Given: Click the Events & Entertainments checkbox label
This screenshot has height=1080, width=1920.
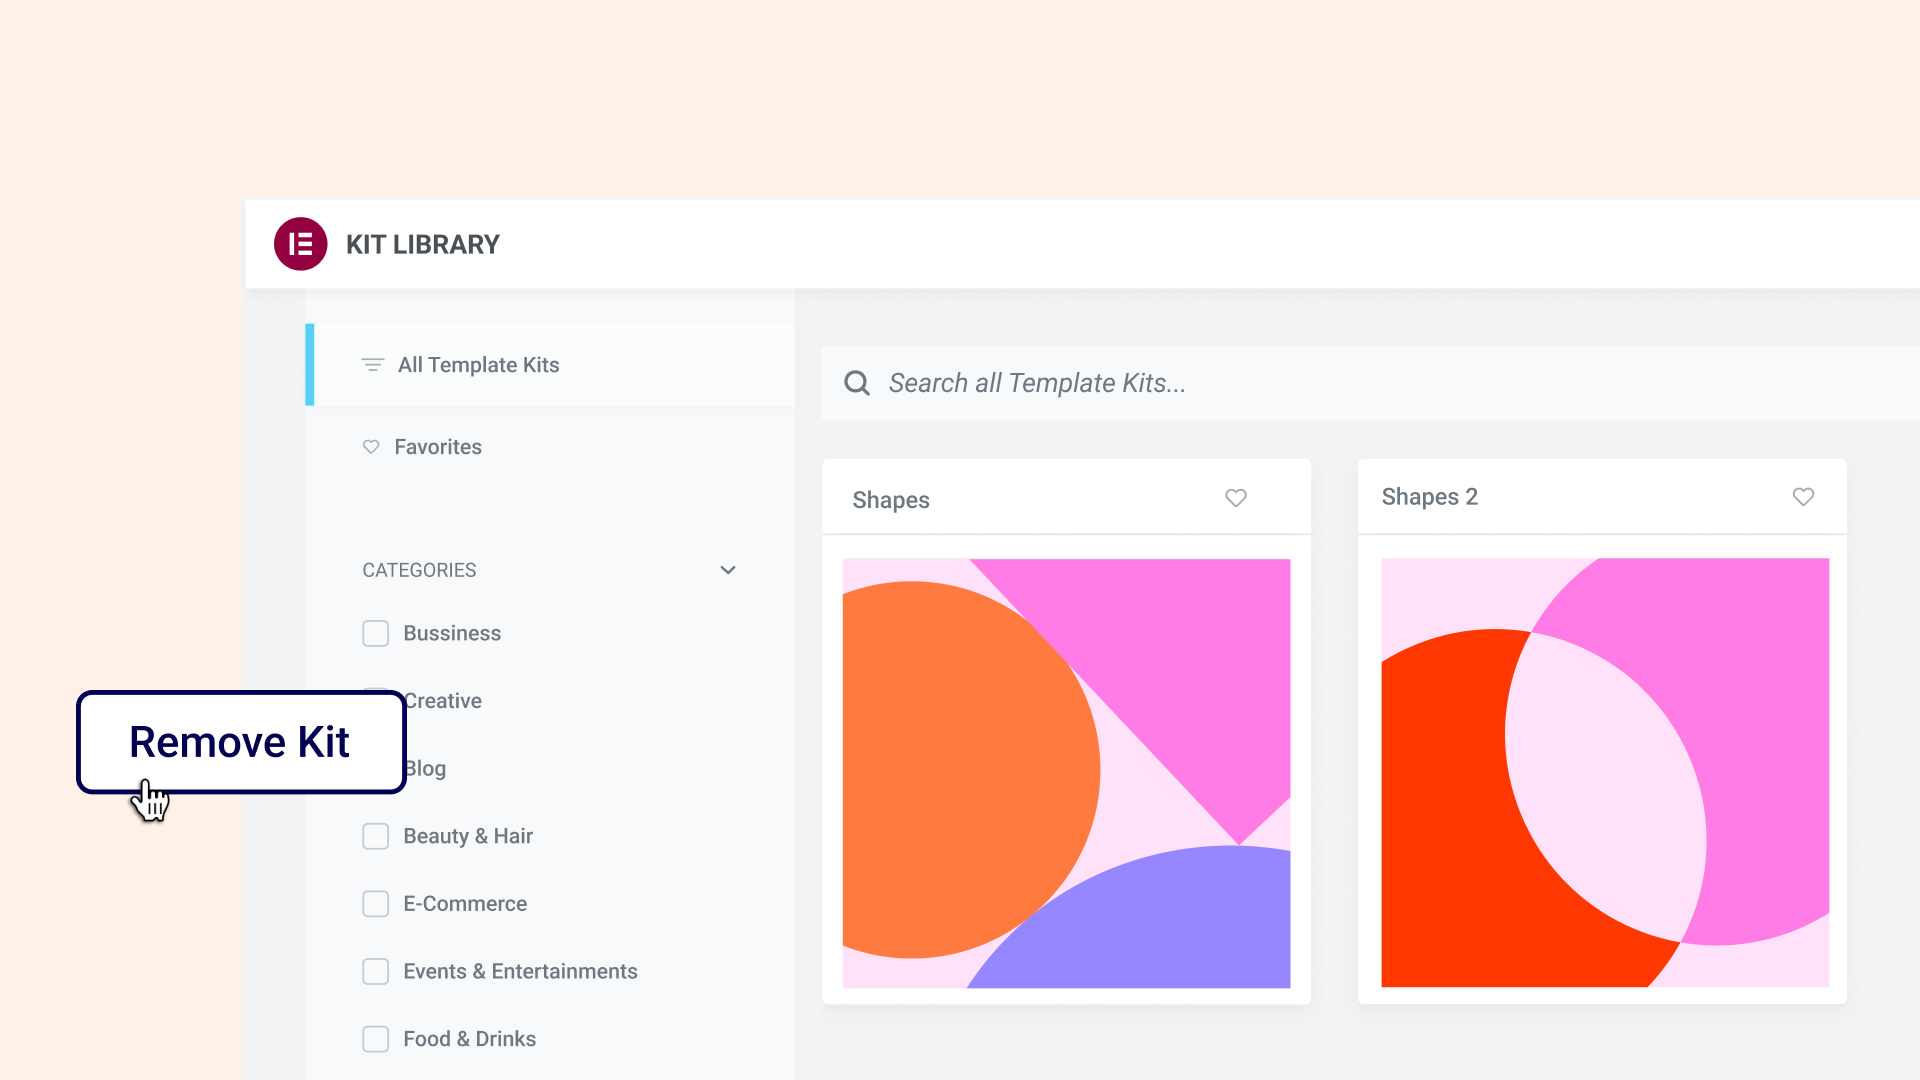Looking at the screenshot, I should click(x=522, y=972).
